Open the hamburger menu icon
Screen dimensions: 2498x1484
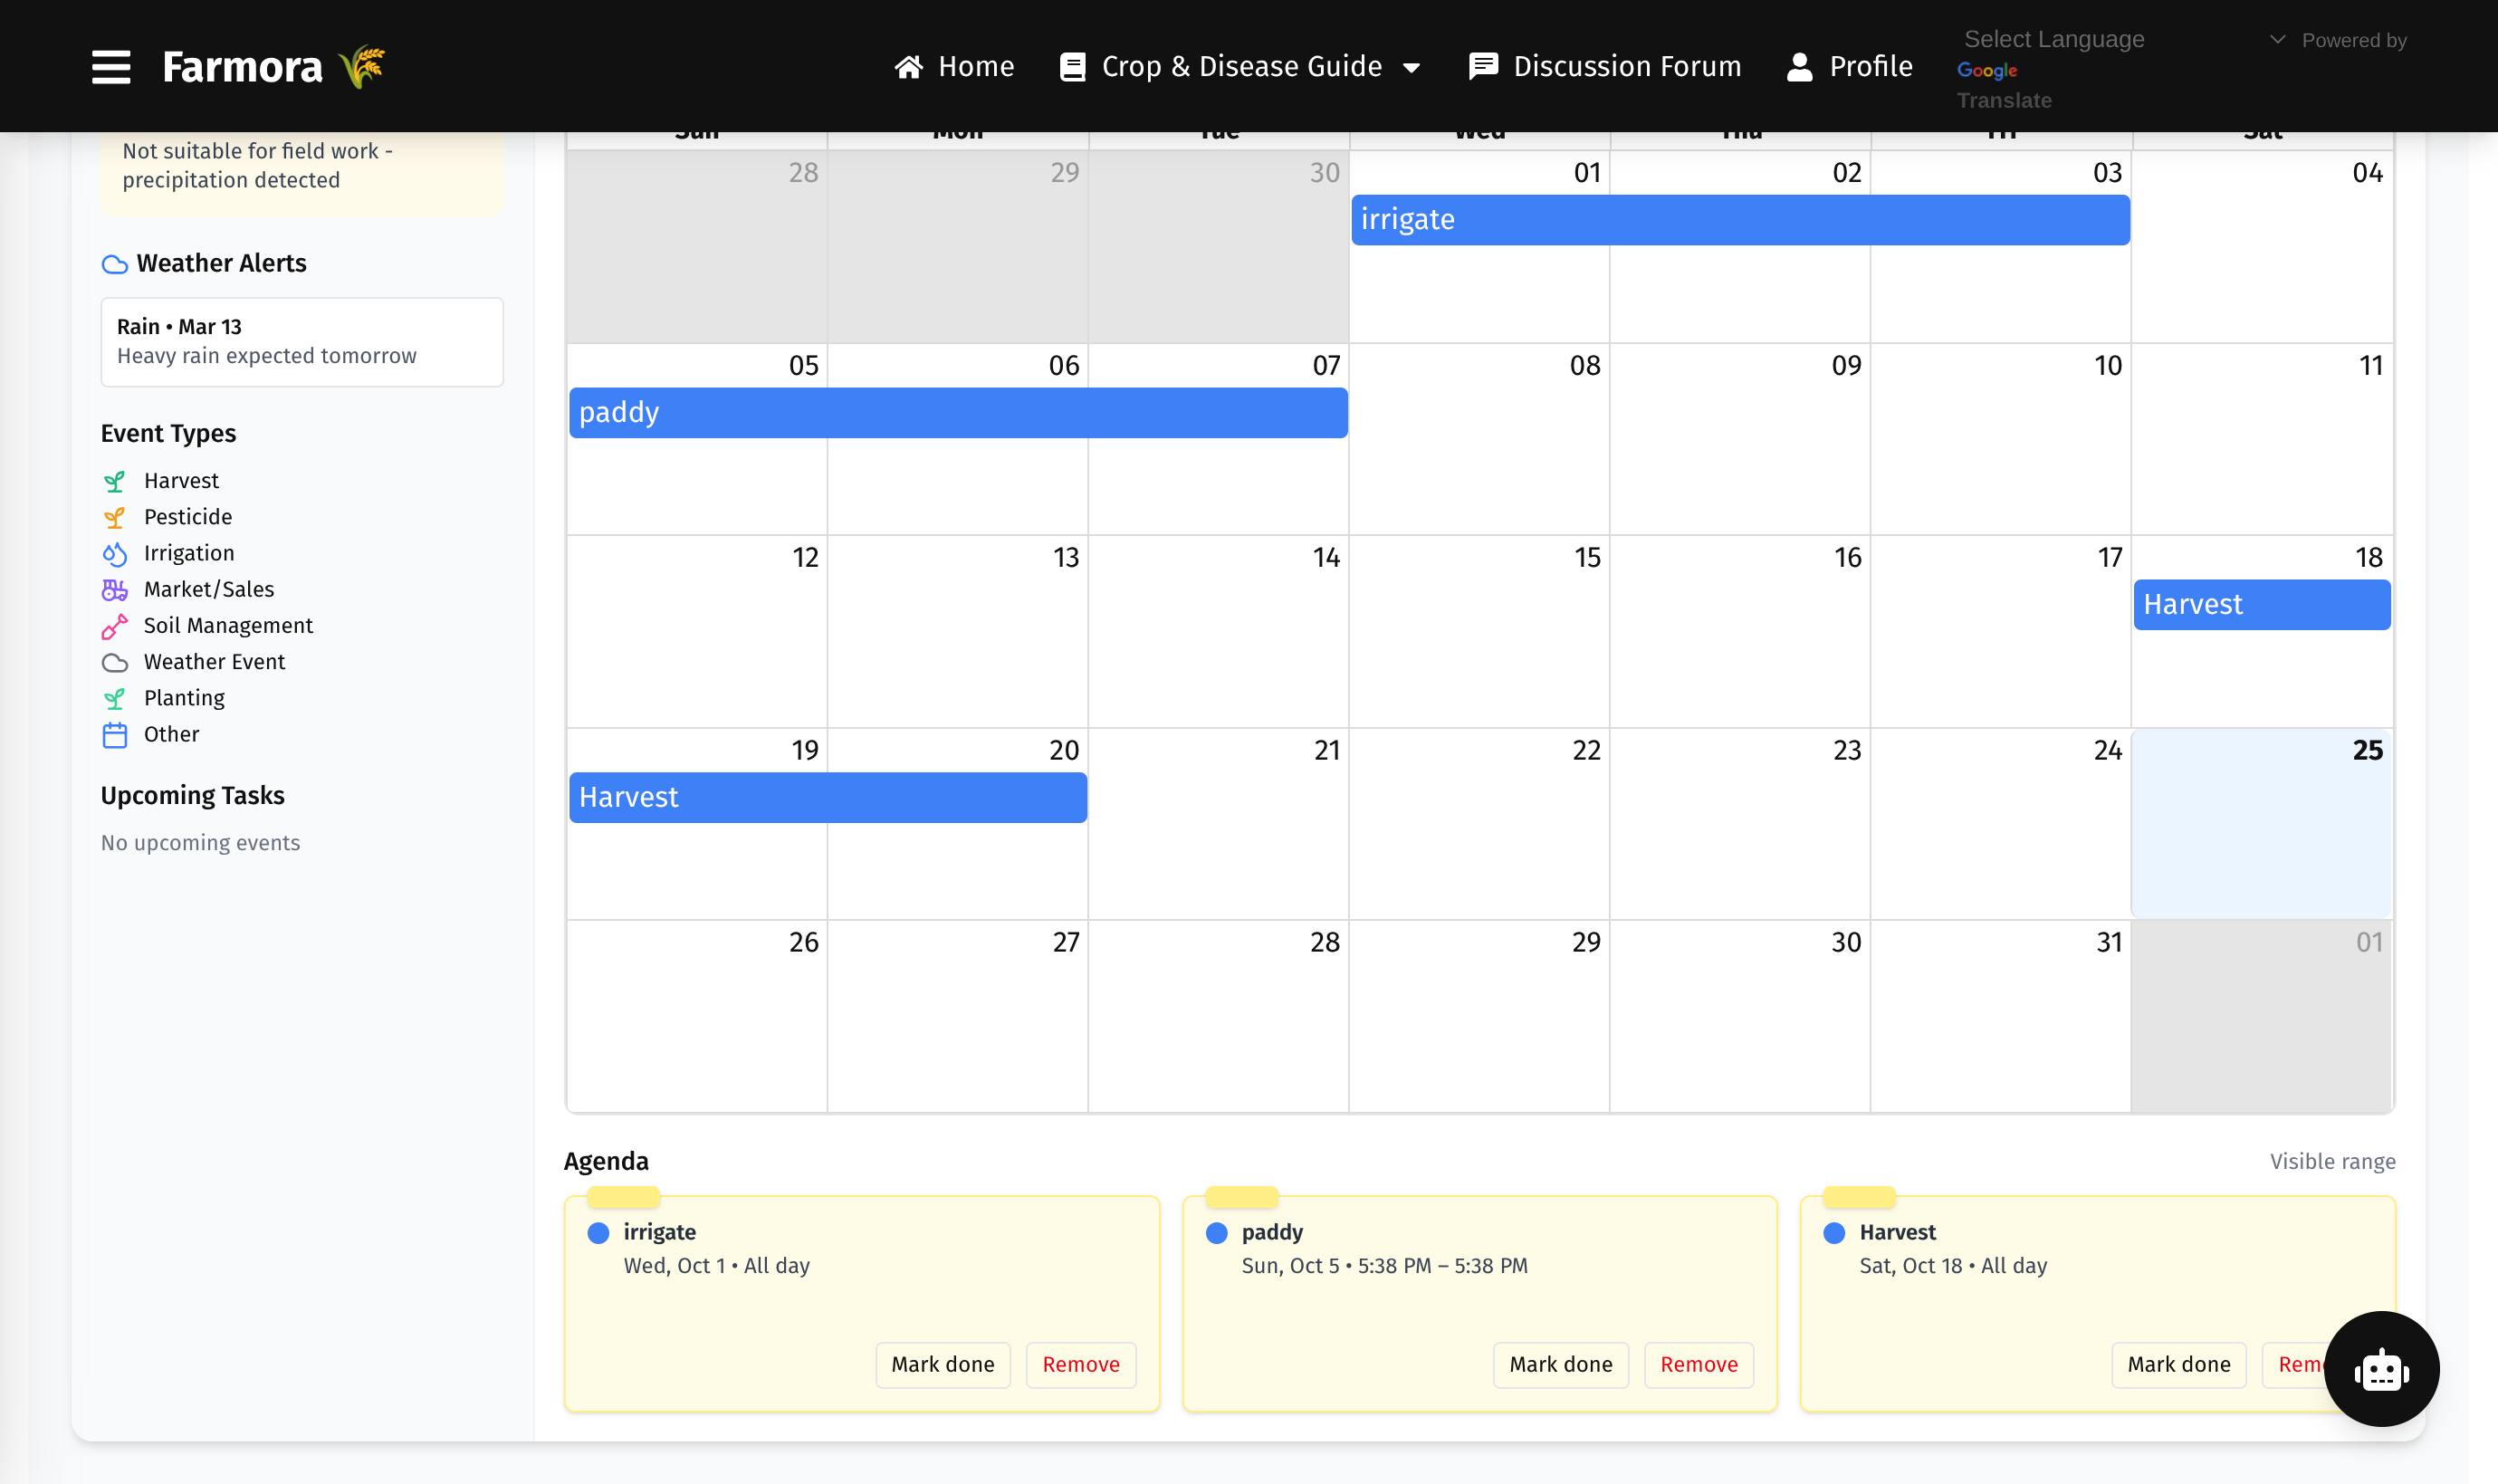click(x=111, y=67)
